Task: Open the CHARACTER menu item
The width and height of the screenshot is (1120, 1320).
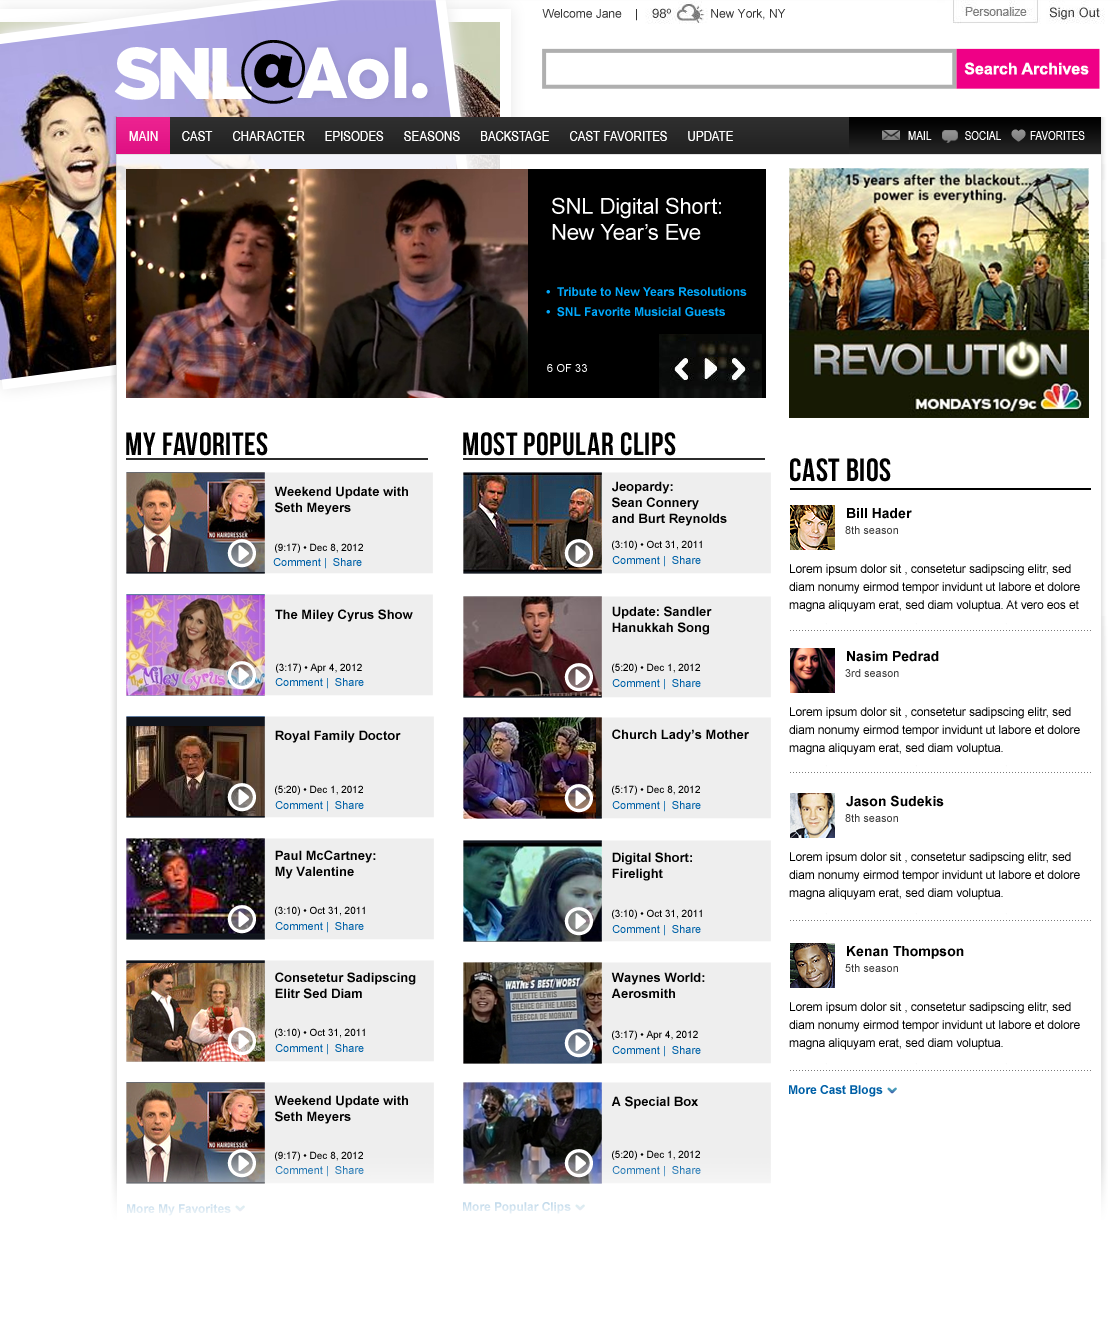Action: [268, 136]
